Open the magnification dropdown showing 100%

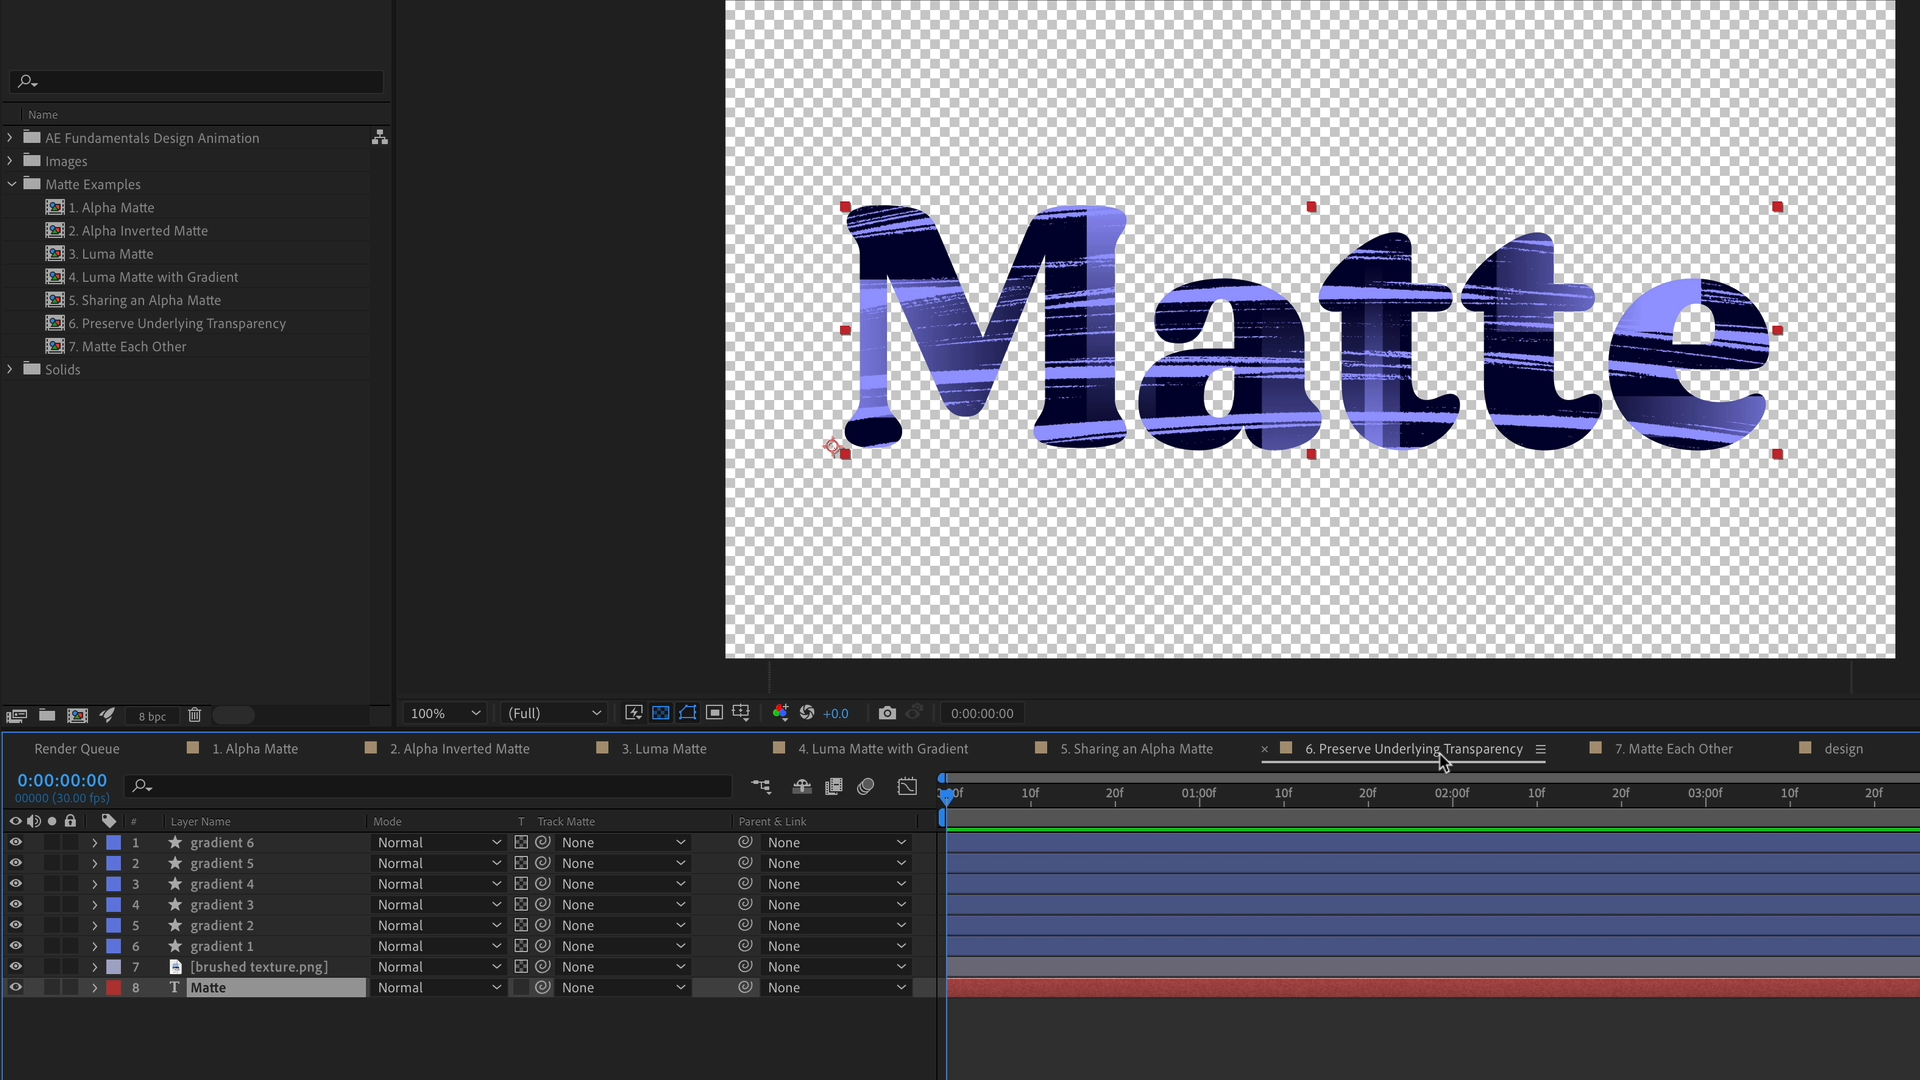tap(444, 713)
